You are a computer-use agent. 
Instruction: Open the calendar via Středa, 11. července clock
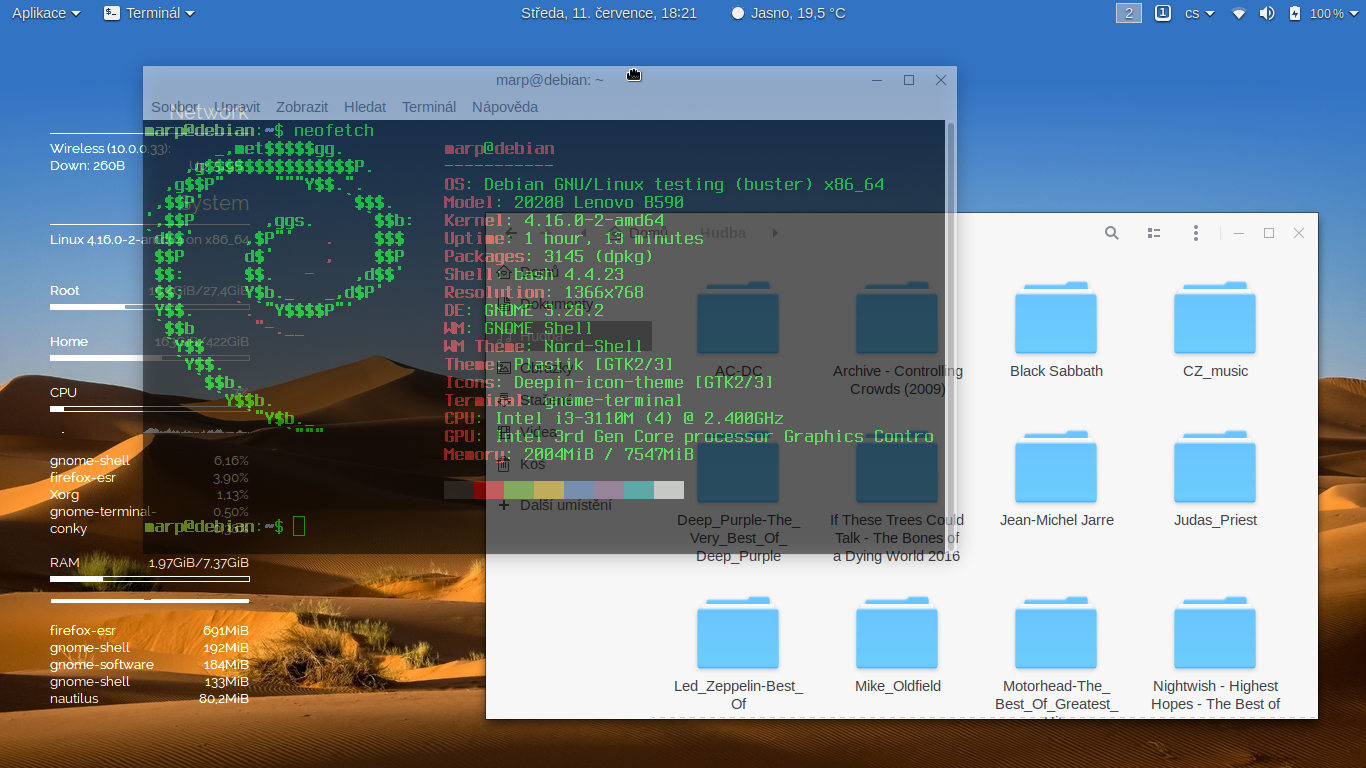pos(609,13)
